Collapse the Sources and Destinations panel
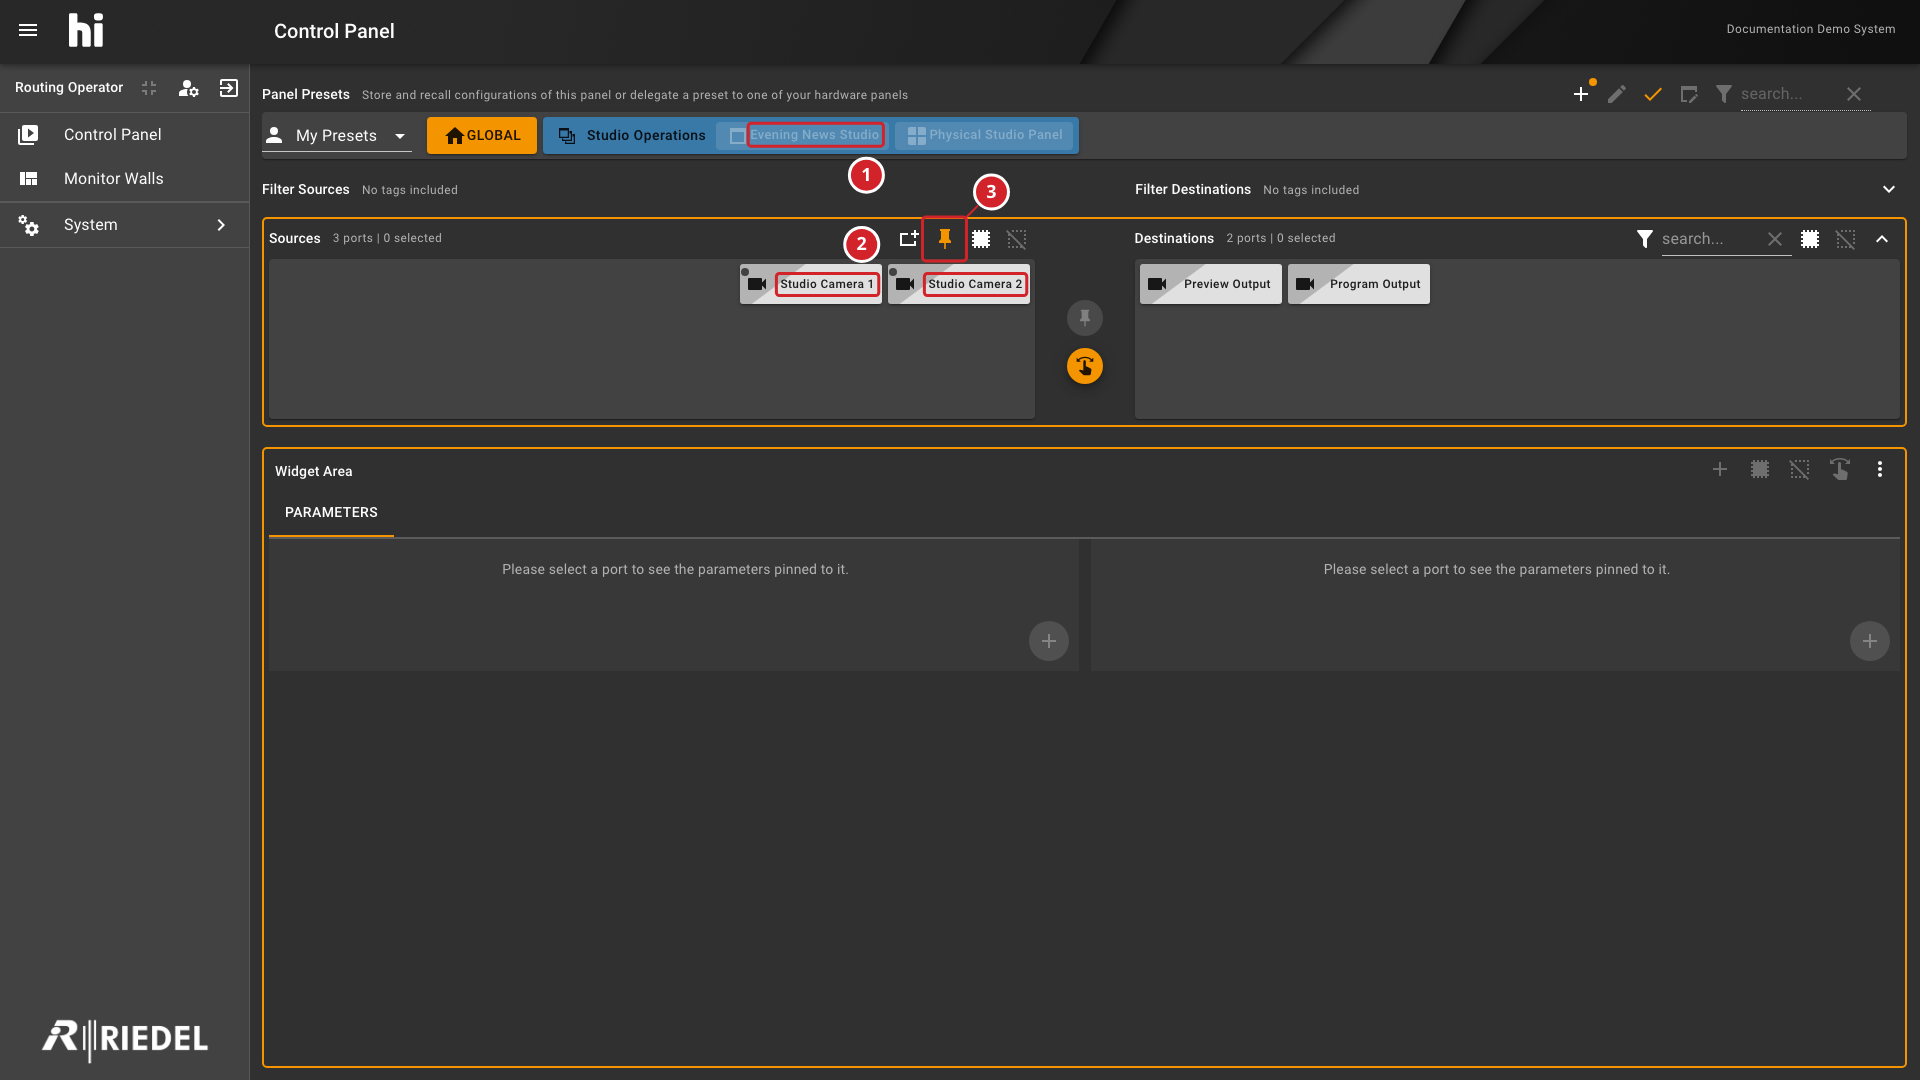Screen dimensions: 1920x1080 click(x=1882, y=239)
